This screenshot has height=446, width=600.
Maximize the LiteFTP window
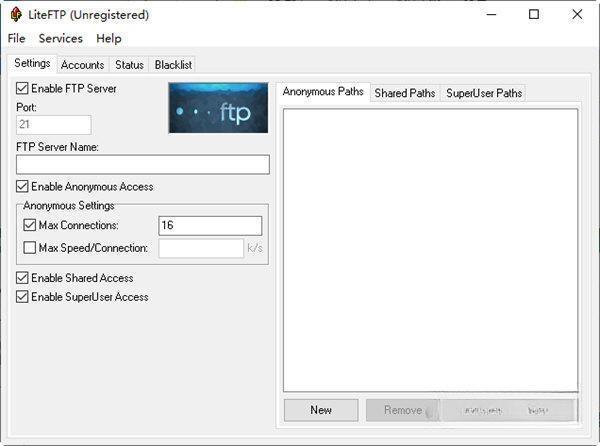(x=534, y=15)
